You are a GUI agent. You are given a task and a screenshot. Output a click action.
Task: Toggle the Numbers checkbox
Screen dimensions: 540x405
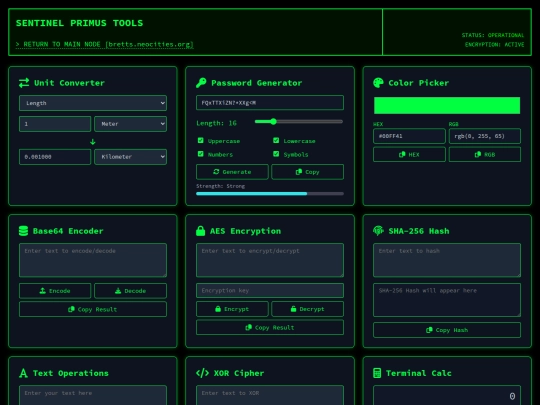[x=200, y=154]
